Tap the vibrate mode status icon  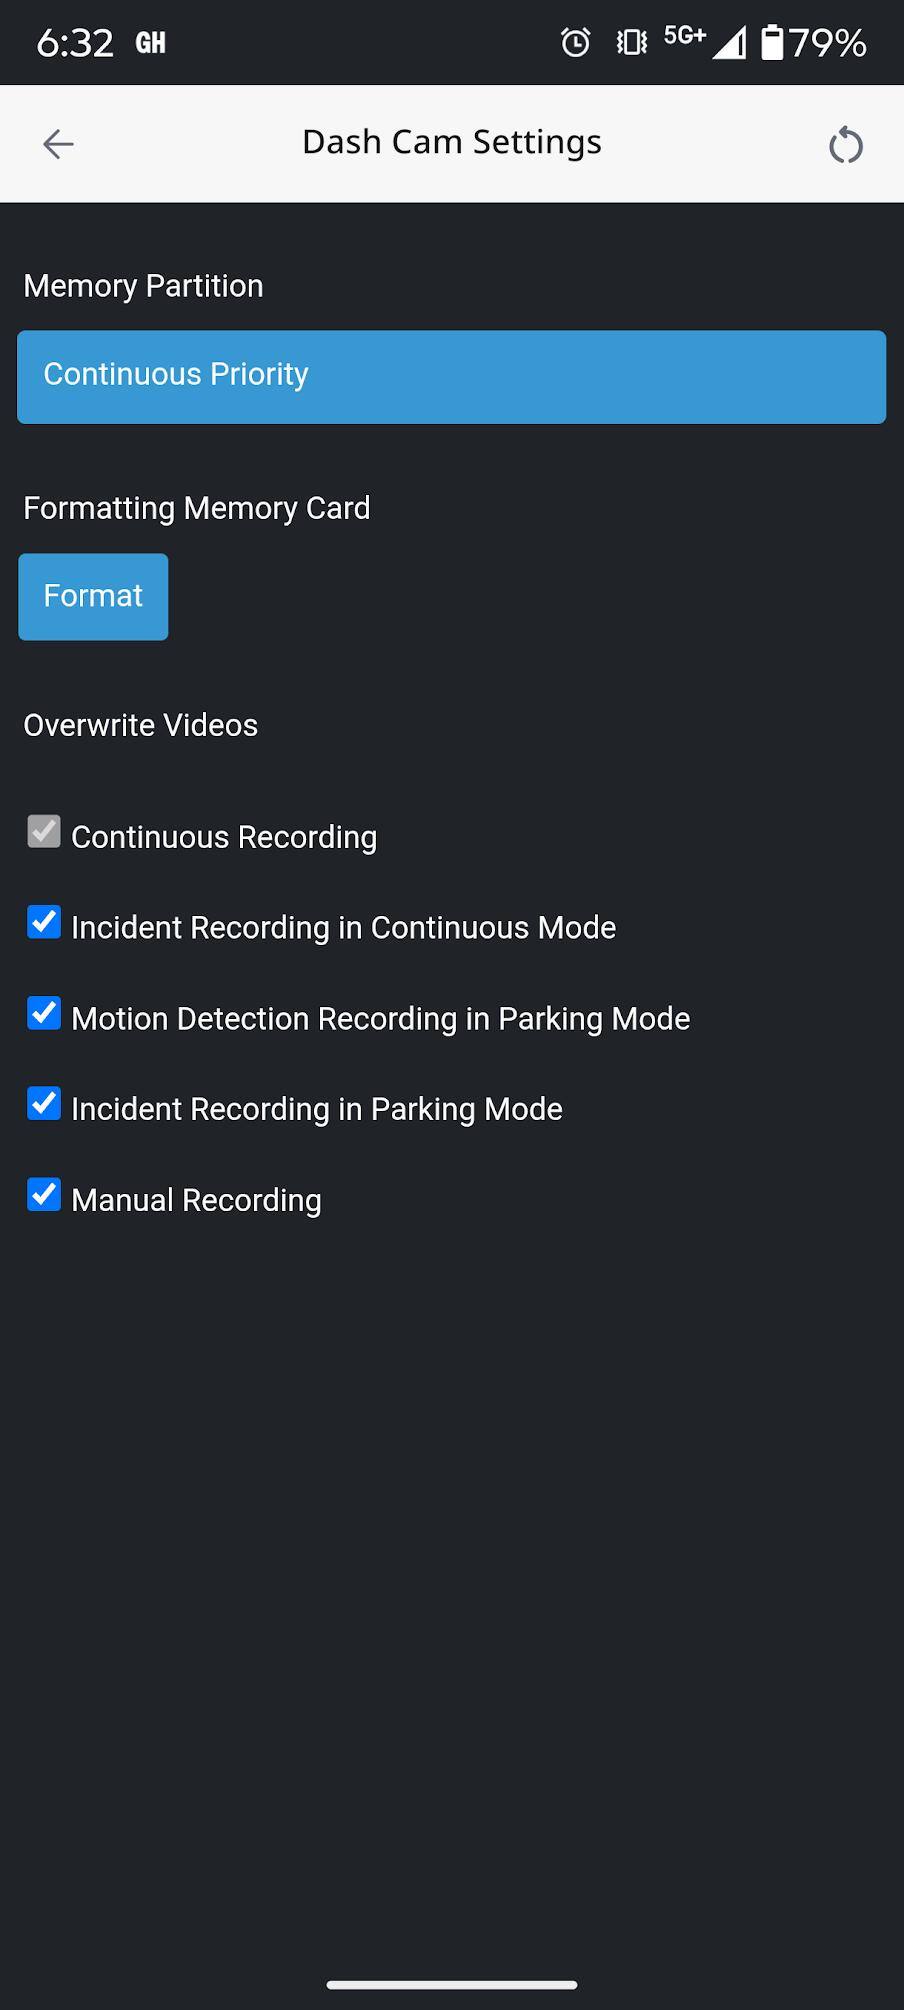coord(631,42)
